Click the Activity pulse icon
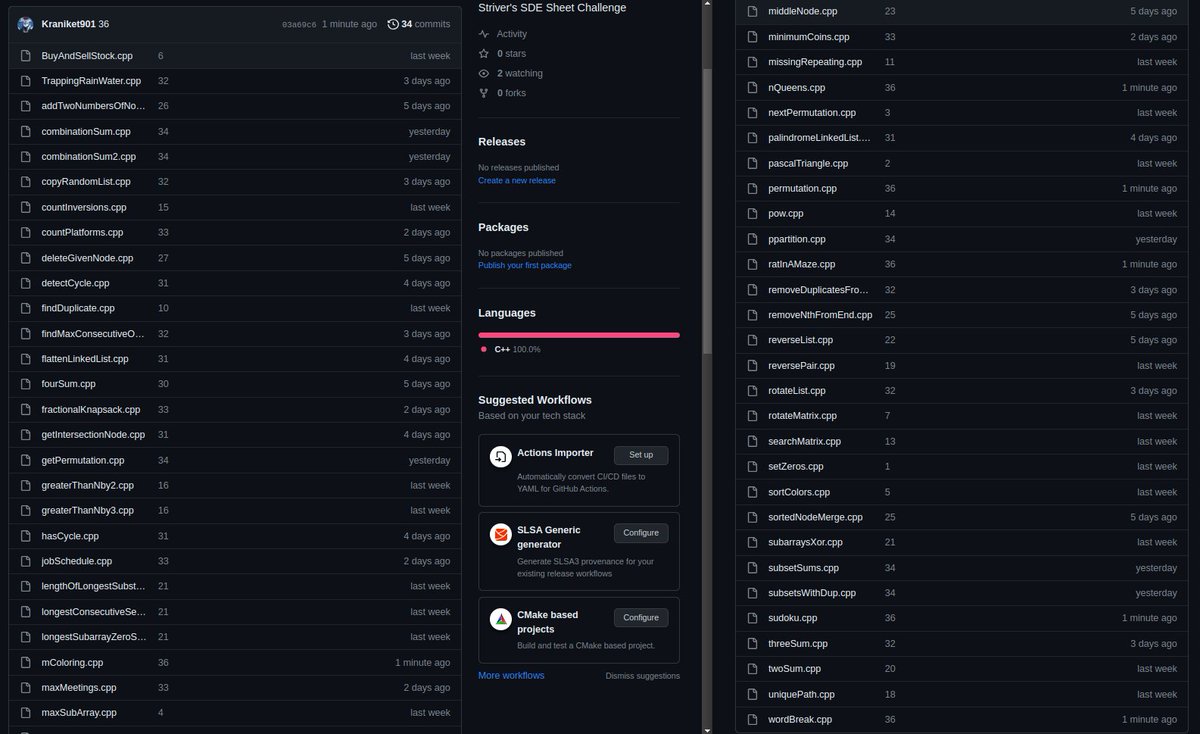 (x=484, y=34)
